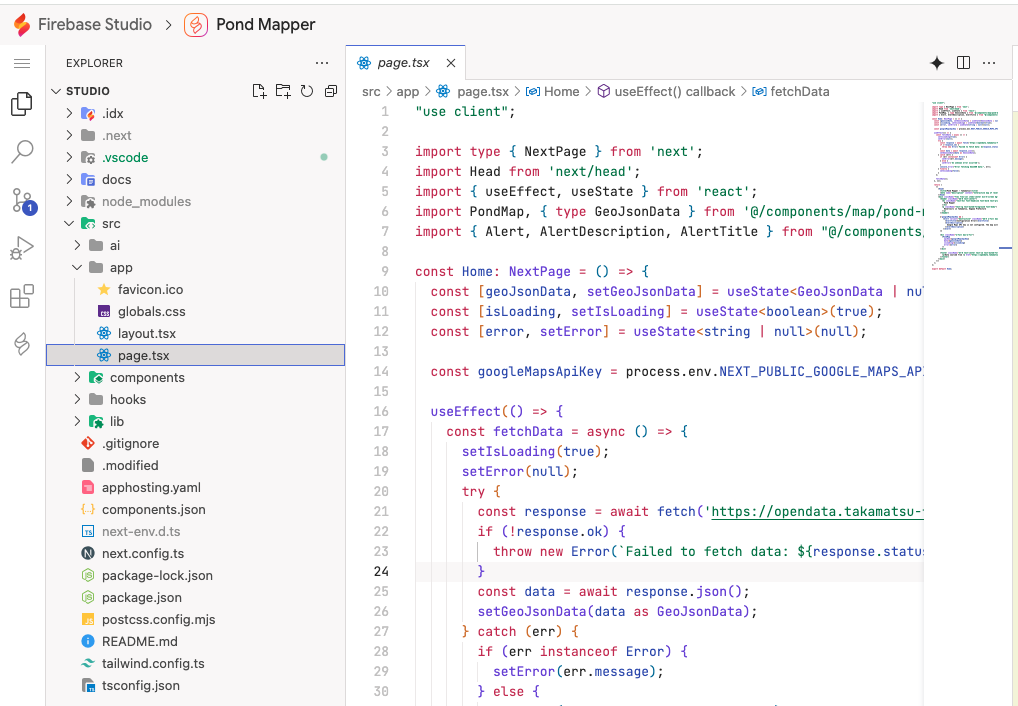1018x706 pixels.
Task: Open the hamburger menu icon
Action: (22, 63)
